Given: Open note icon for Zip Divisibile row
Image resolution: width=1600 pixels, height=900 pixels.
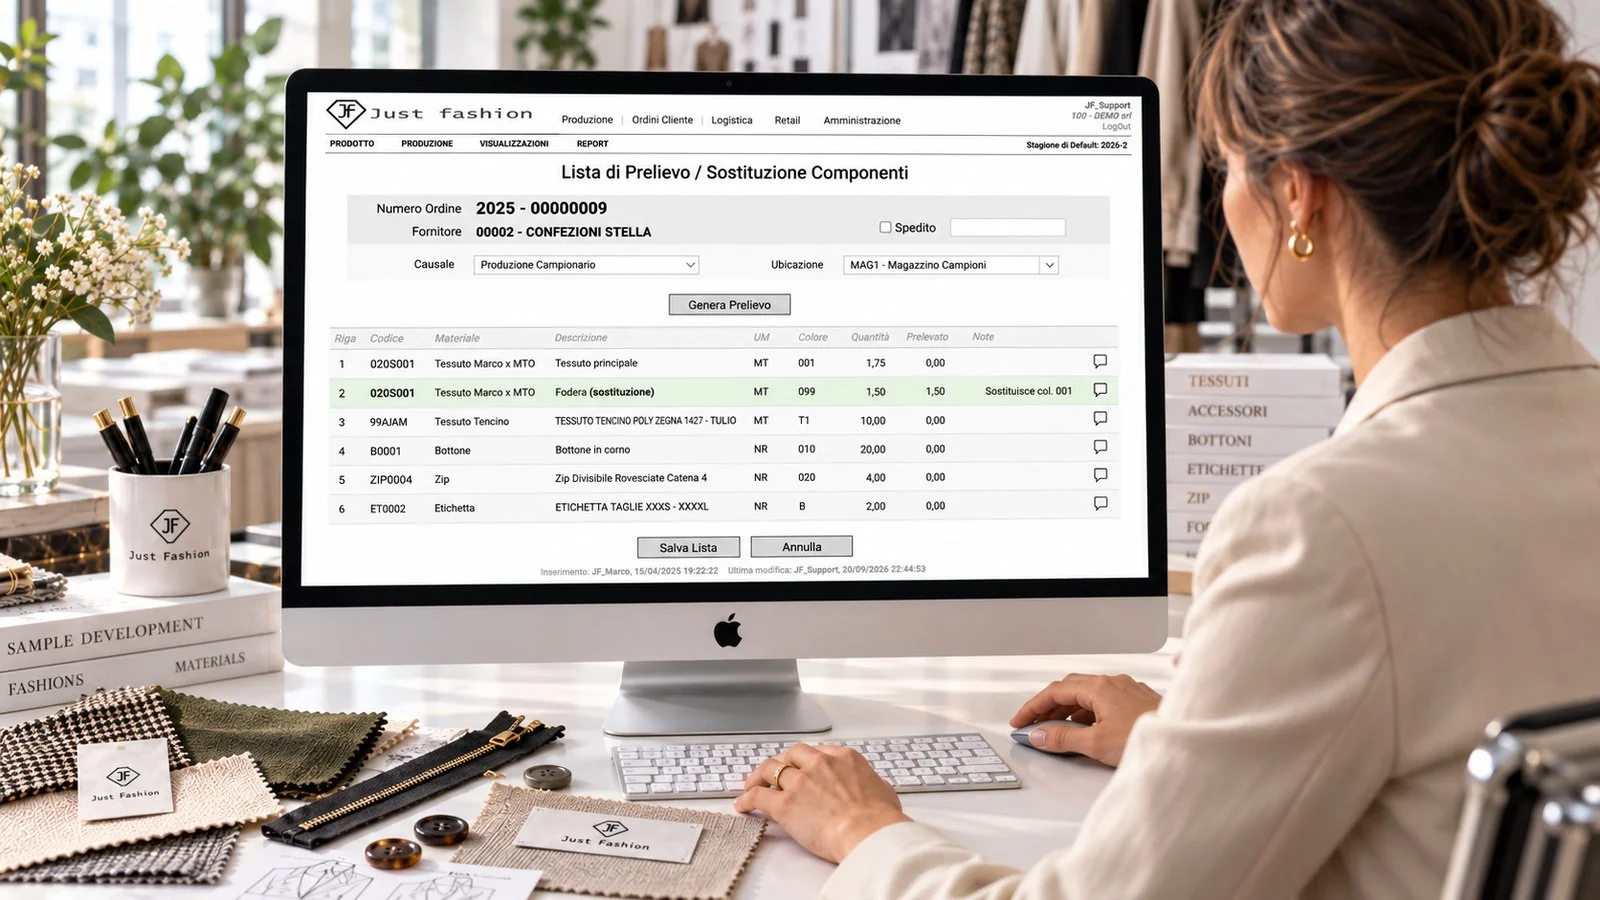Looking at the screenshot, I should [x=1100, y=475].
